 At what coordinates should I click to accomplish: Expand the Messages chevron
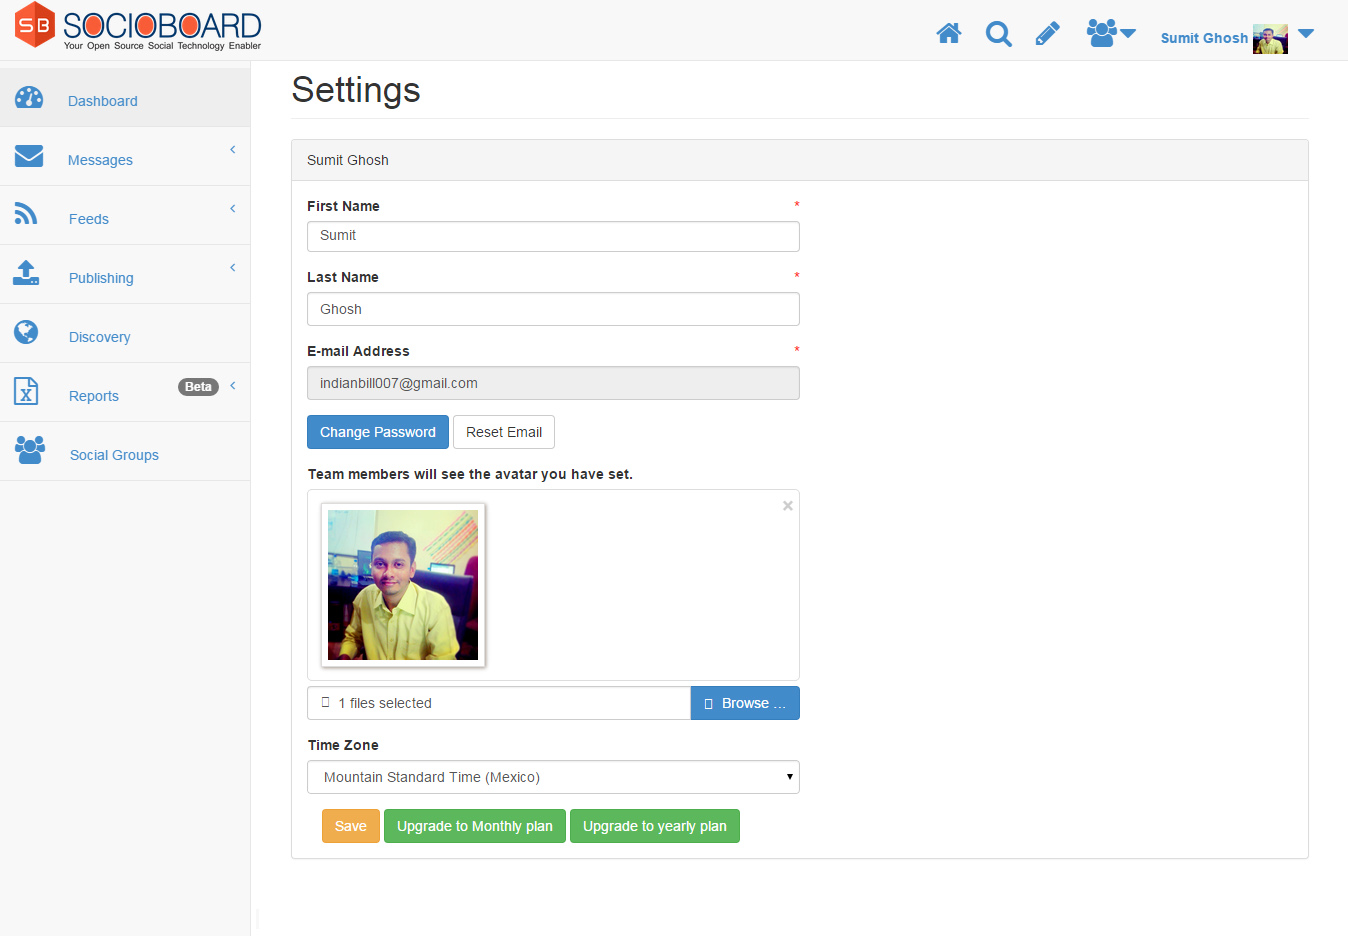[x=233, y=150]
